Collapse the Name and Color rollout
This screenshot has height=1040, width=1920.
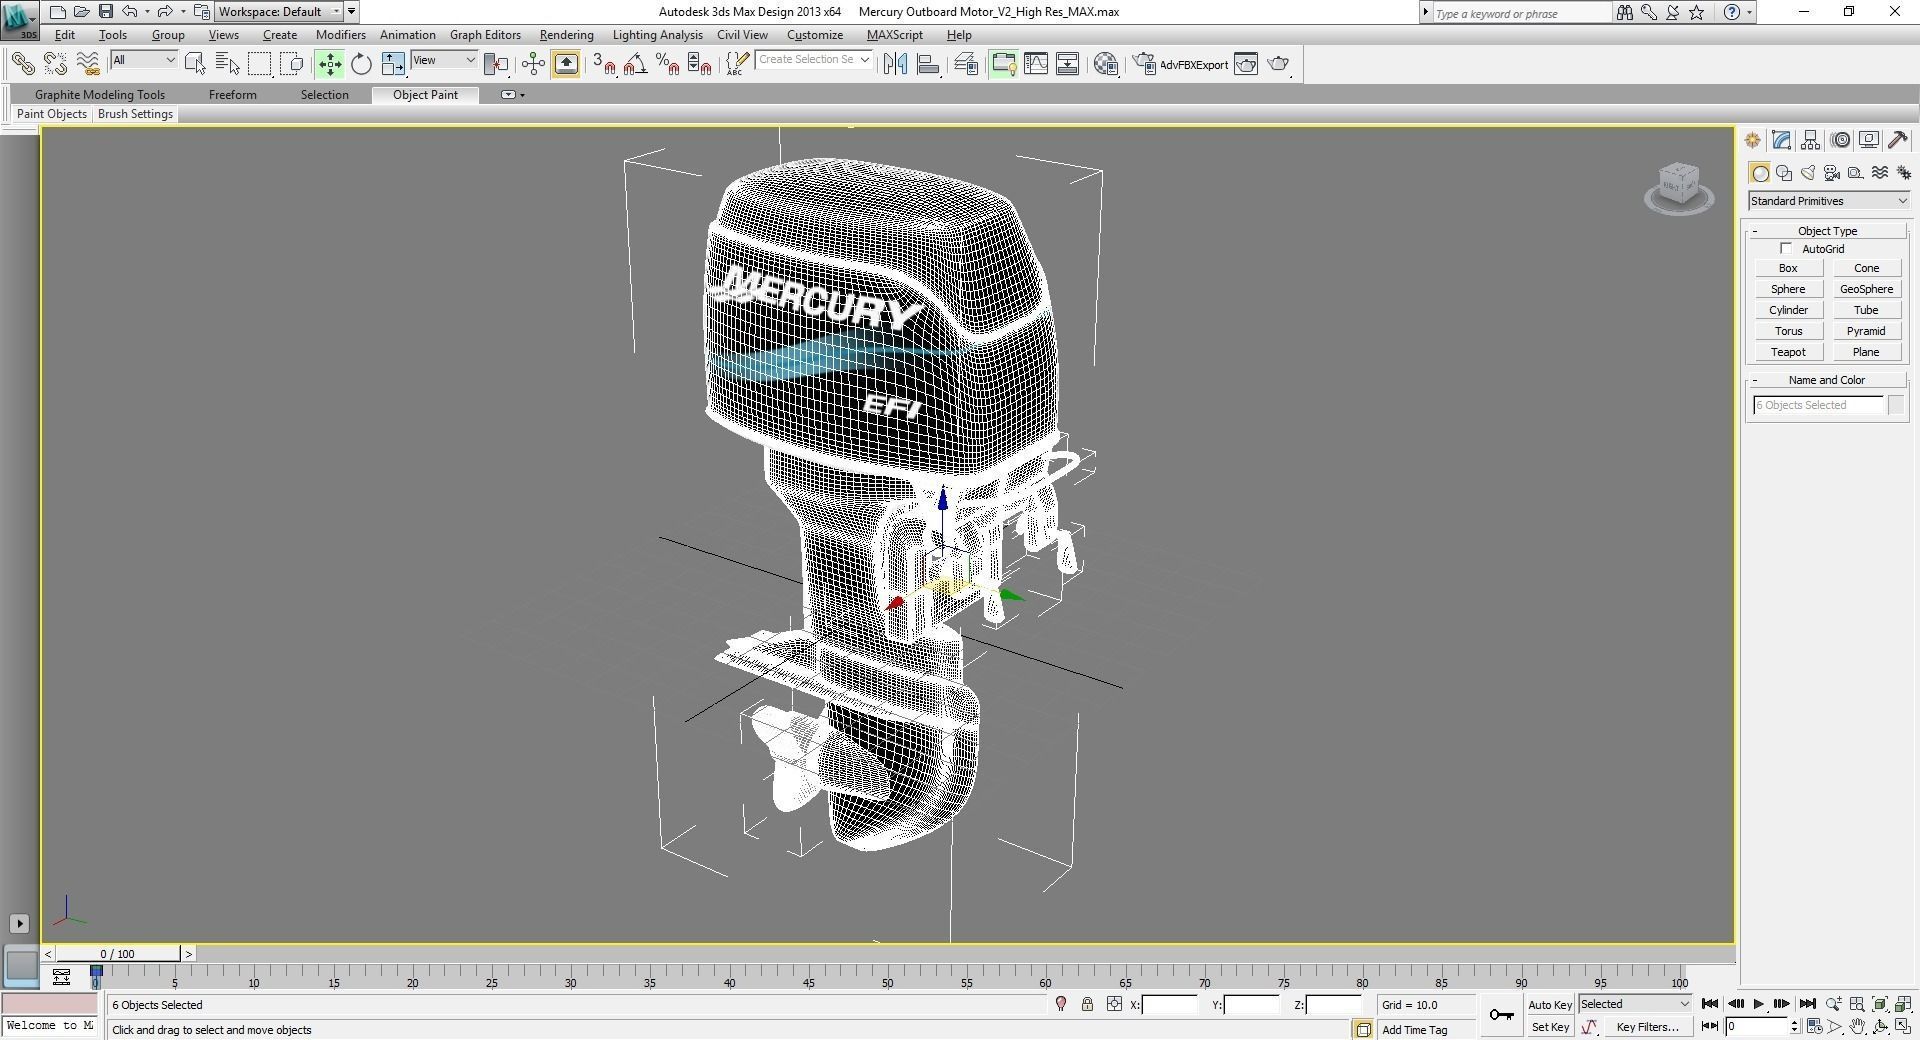[1827, 380]
